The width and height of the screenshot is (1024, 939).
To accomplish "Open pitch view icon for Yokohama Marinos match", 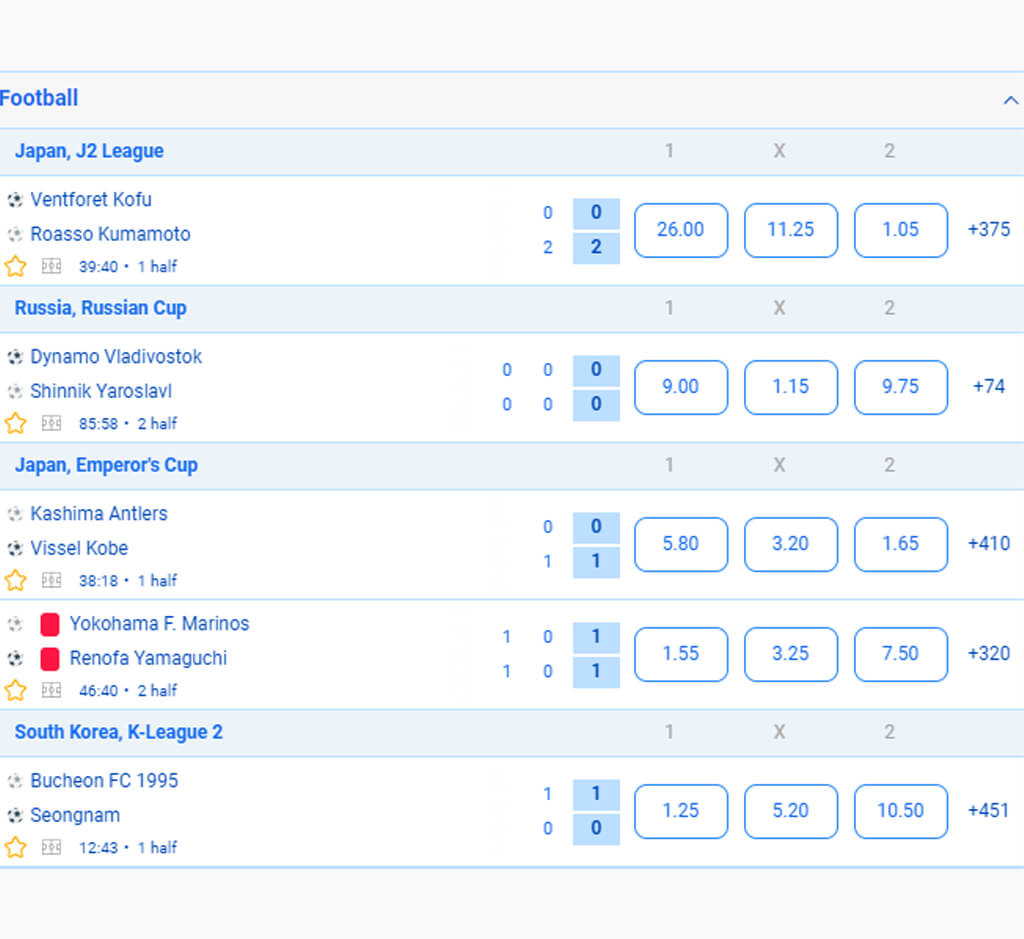I will point(52,690).
